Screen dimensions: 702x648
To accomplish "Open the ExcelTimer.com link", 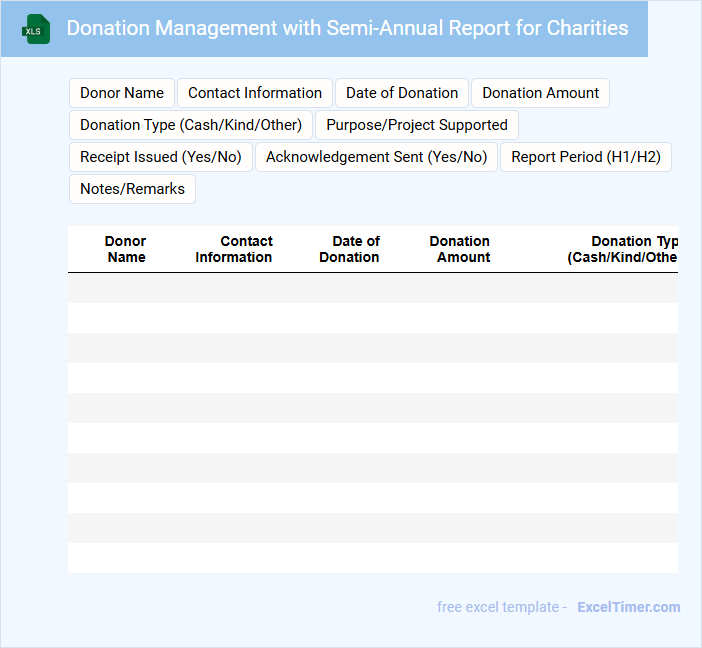I will pyautogui.click(x=629, y=607).
